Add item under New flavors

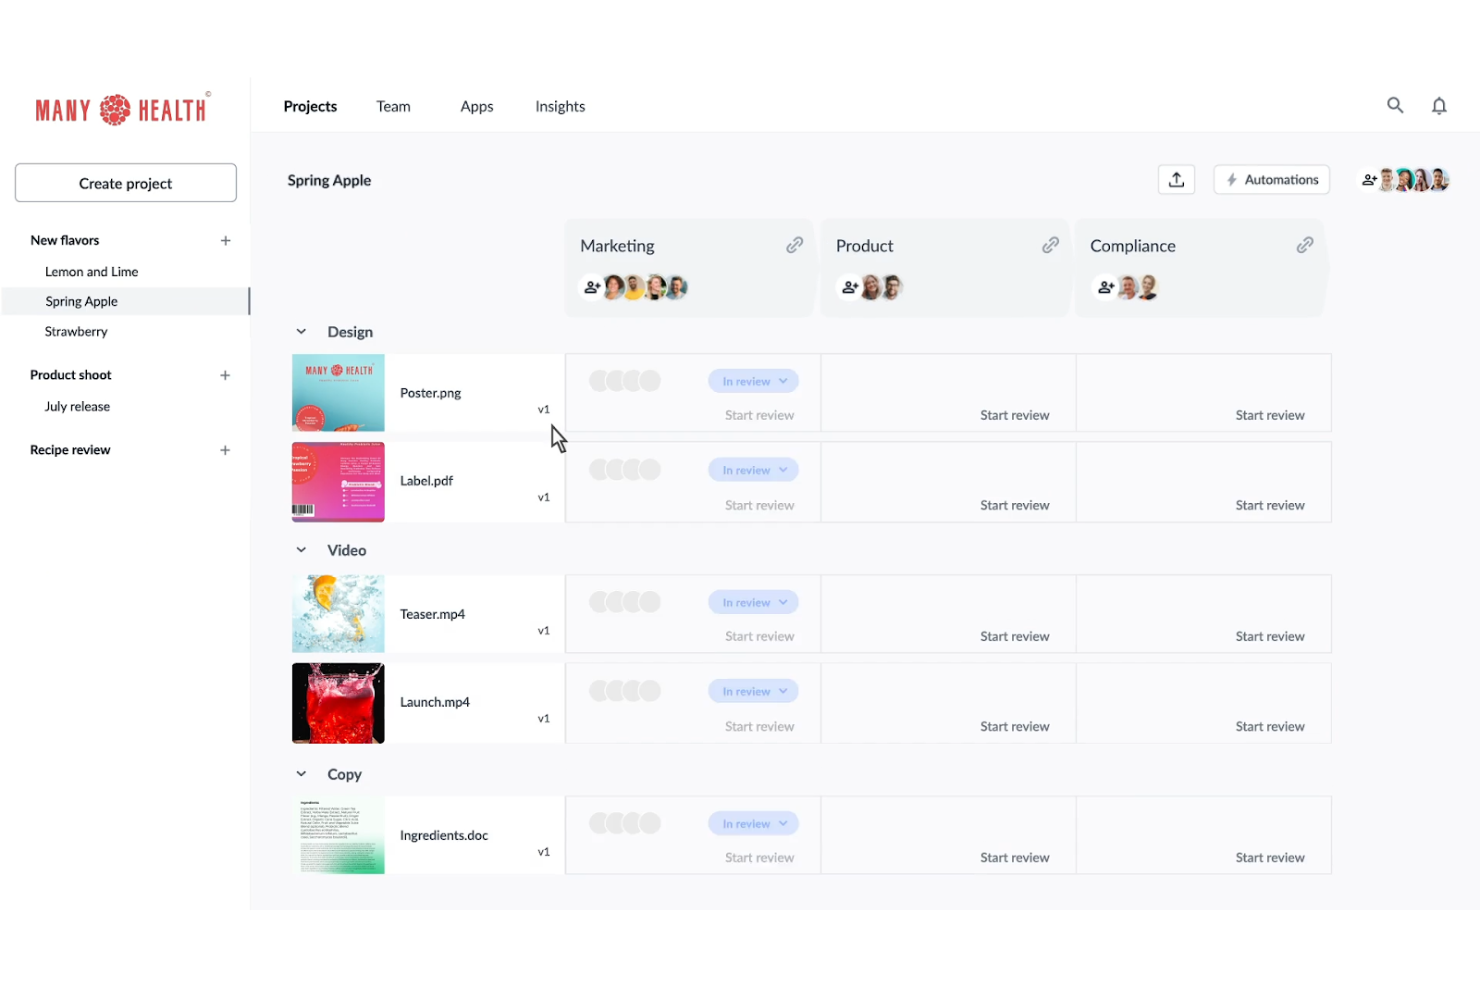pyautogui.click(x=226, y=241)
